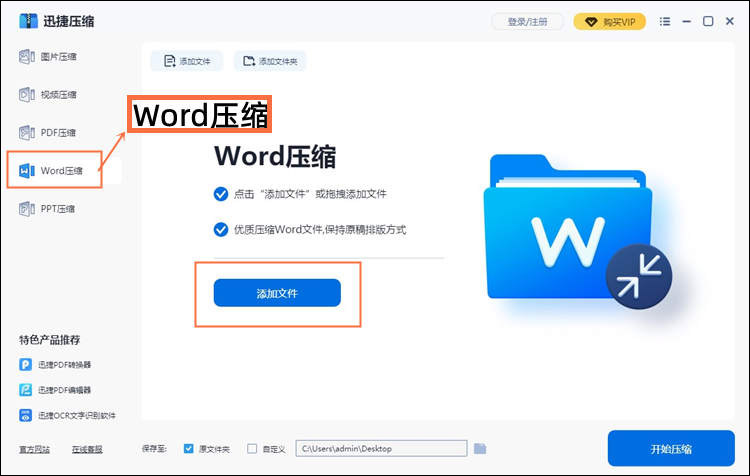The image size is (750, 476).
Task: Open 登录/注册 login or register
Action: (x=527, y=22)
